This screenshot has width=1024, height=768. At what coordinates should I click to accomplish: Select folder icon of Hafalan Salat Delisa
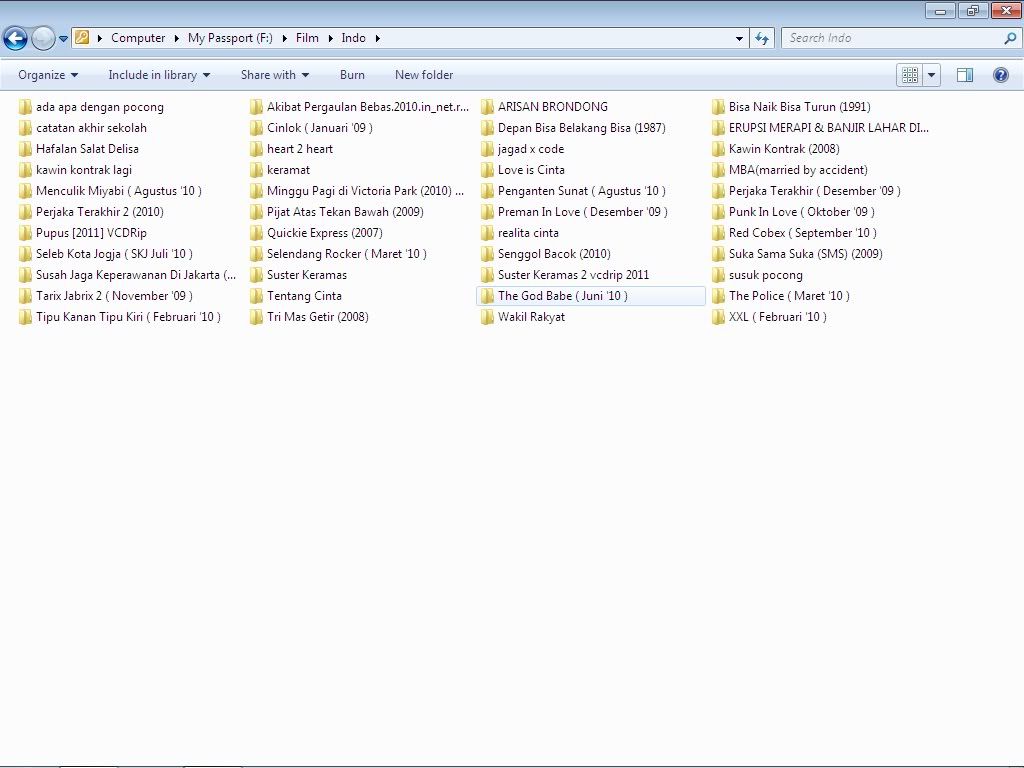click(x=25, y=149)
